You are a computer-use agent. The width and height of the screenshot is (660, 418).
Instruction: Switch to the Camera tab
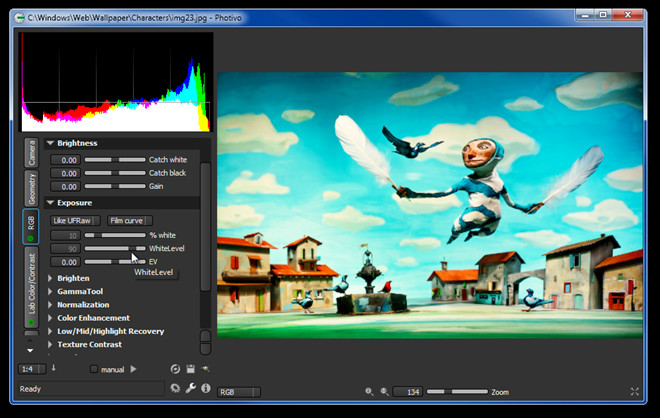31,152
